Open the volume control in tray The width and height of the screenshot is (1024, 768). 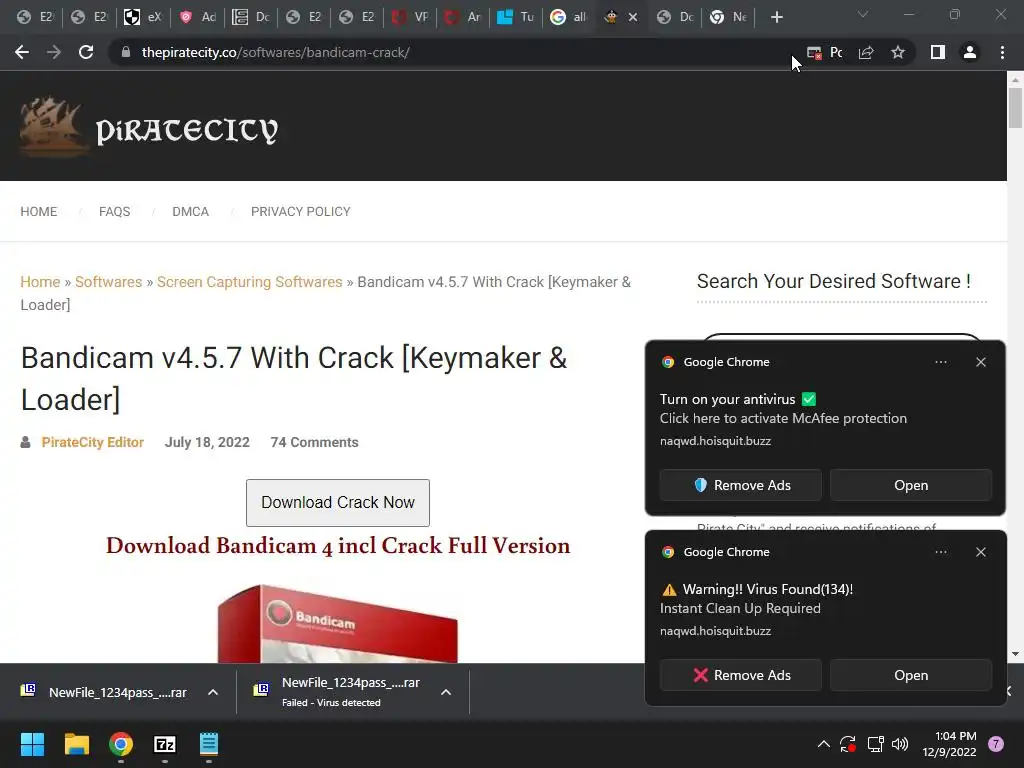click(900, 744)
